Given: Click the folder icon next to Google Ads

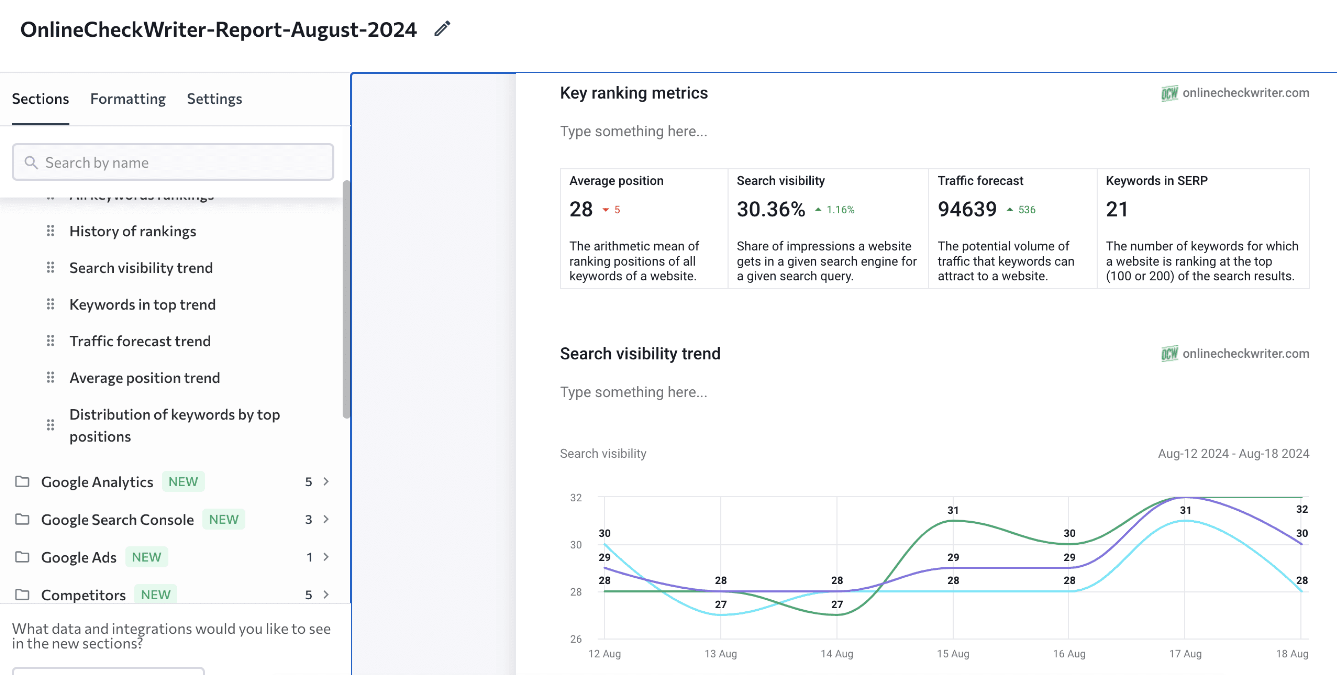Looking at the screenshot, I should 21,557.
